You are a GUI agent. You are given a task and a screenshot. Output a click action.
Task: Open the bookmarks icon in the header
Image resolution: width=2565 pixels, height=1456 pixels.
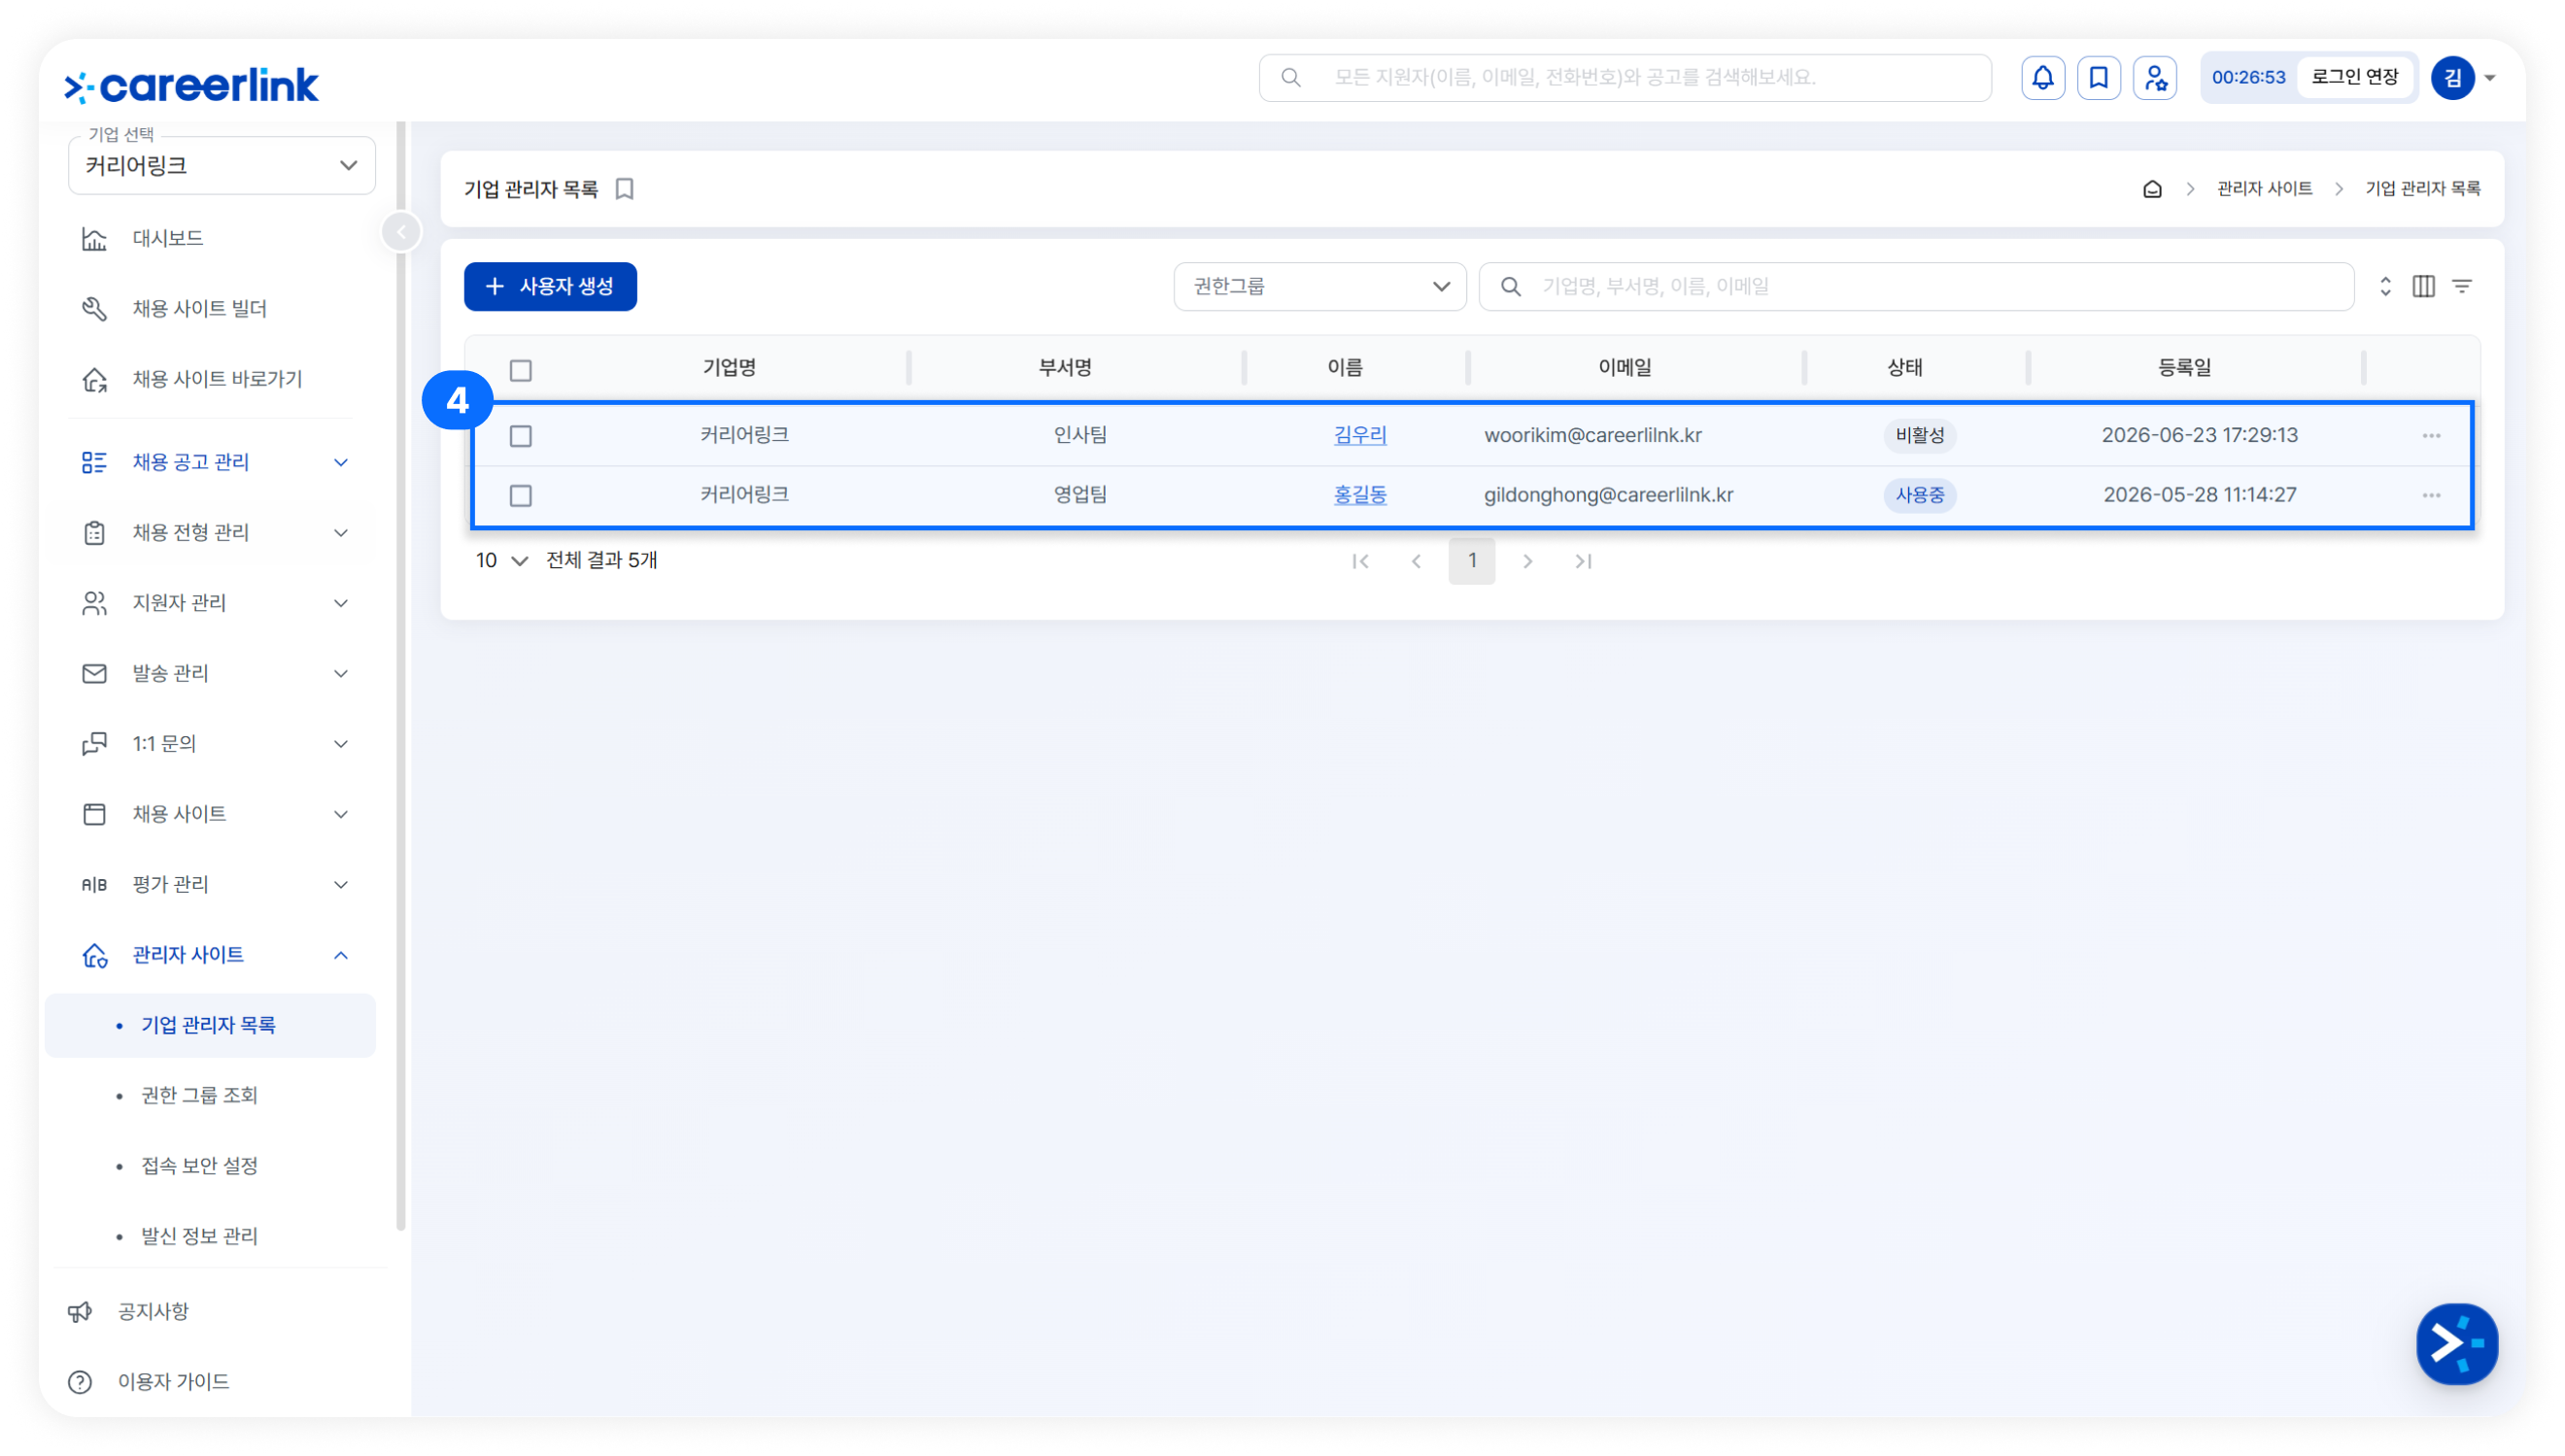(x=2098, y=77)
